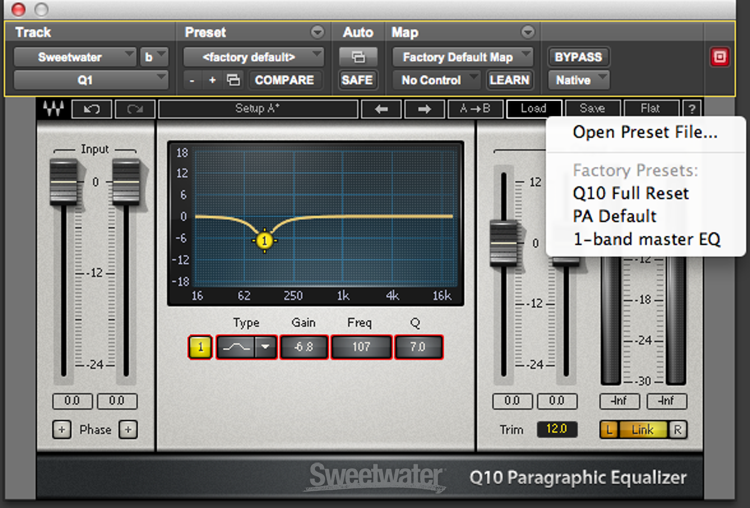This screenshot has height=508, width=750.
Task: Select next preset with plus button
Action: (x=212, y=80)
